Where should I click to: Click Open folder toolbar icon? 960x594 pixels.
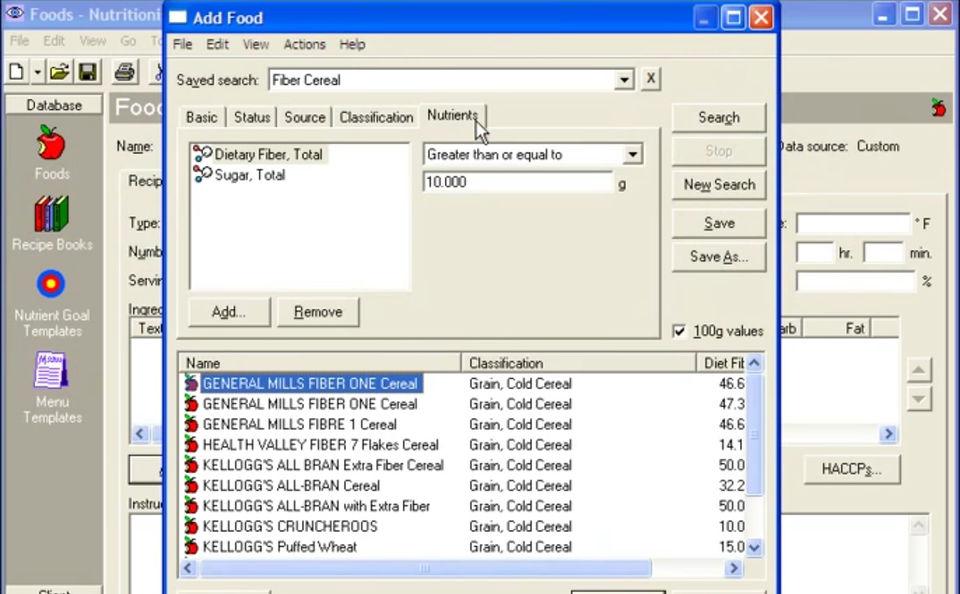[60, 72]
